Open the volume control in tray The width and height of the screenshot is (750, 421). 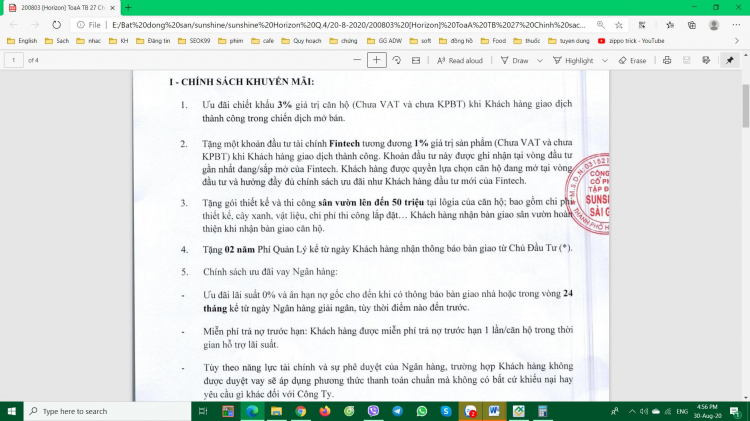tap(644, 411)
